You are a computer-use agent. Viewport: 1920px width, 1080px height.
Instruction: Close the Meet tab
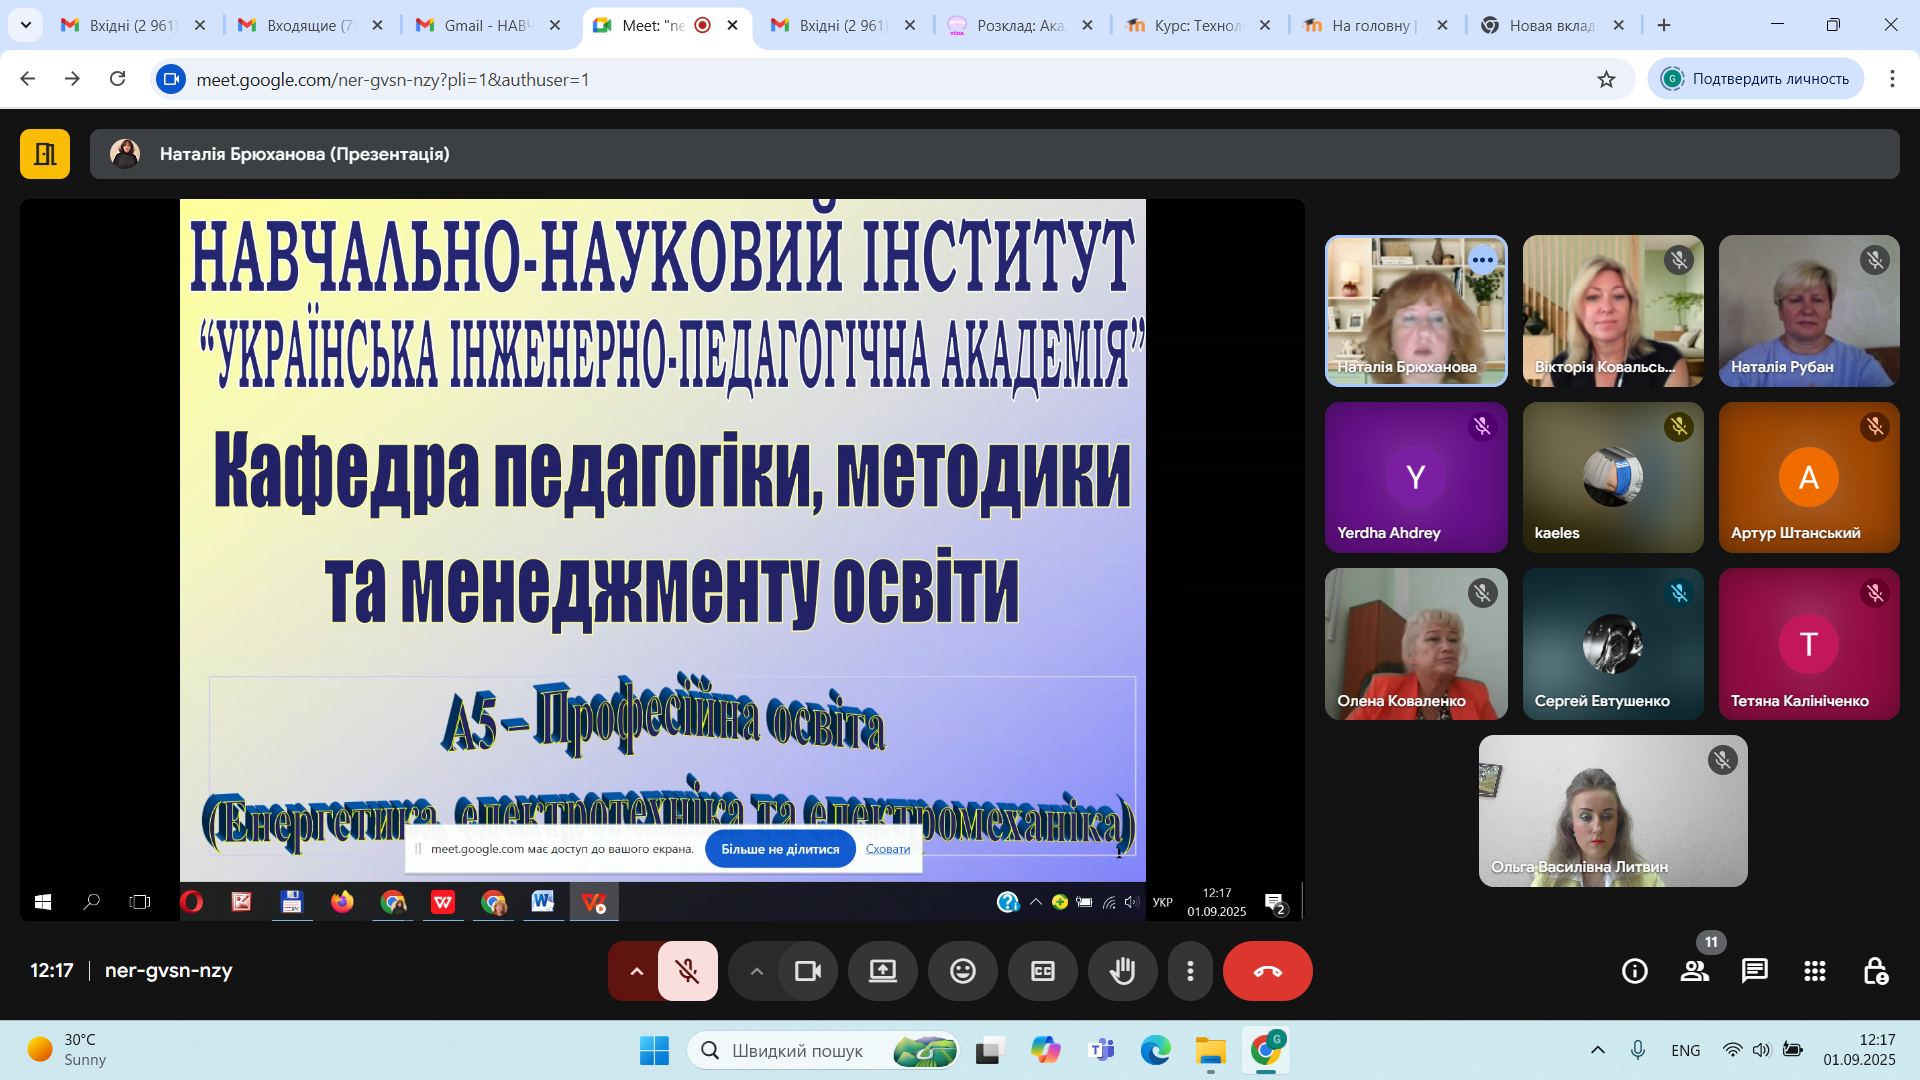coord(732,25)
